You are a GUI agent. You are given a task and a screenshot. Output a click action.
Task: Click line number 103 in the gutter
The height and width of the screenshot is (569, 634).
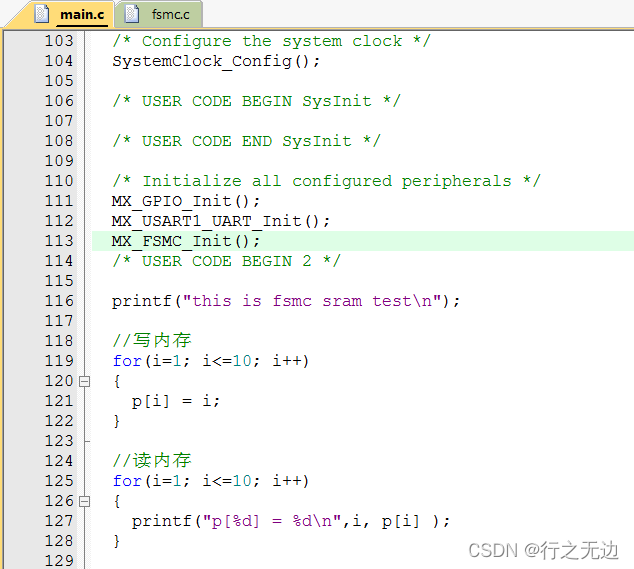pyautogui.click(x=59, y=41)
